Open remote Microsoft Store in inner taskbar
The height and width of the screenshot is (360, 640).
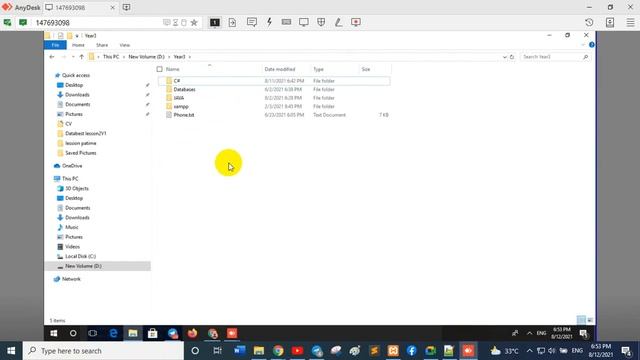tap(153, 333)
